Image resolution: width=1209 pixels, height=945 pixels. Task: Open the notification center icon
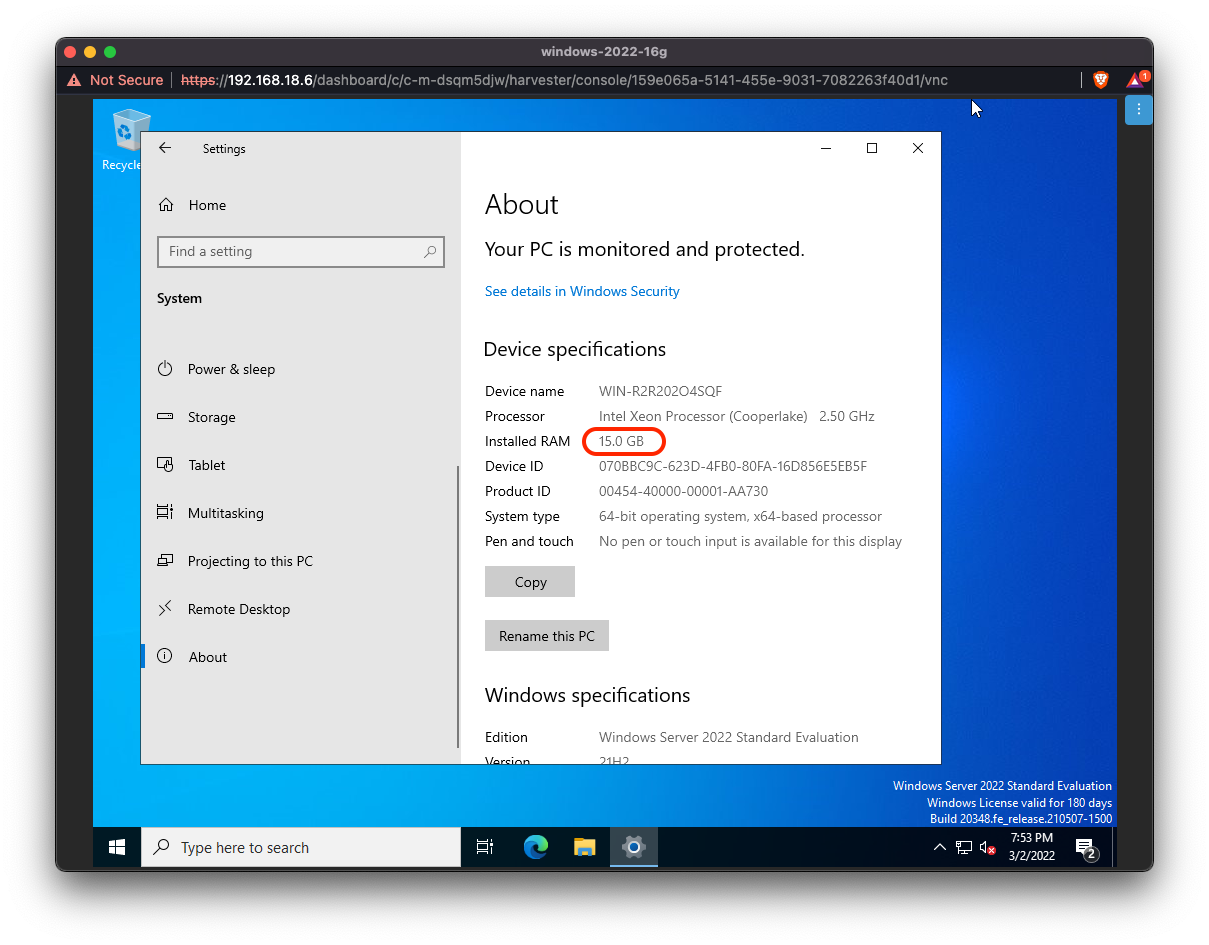(x=1086, y=849)
